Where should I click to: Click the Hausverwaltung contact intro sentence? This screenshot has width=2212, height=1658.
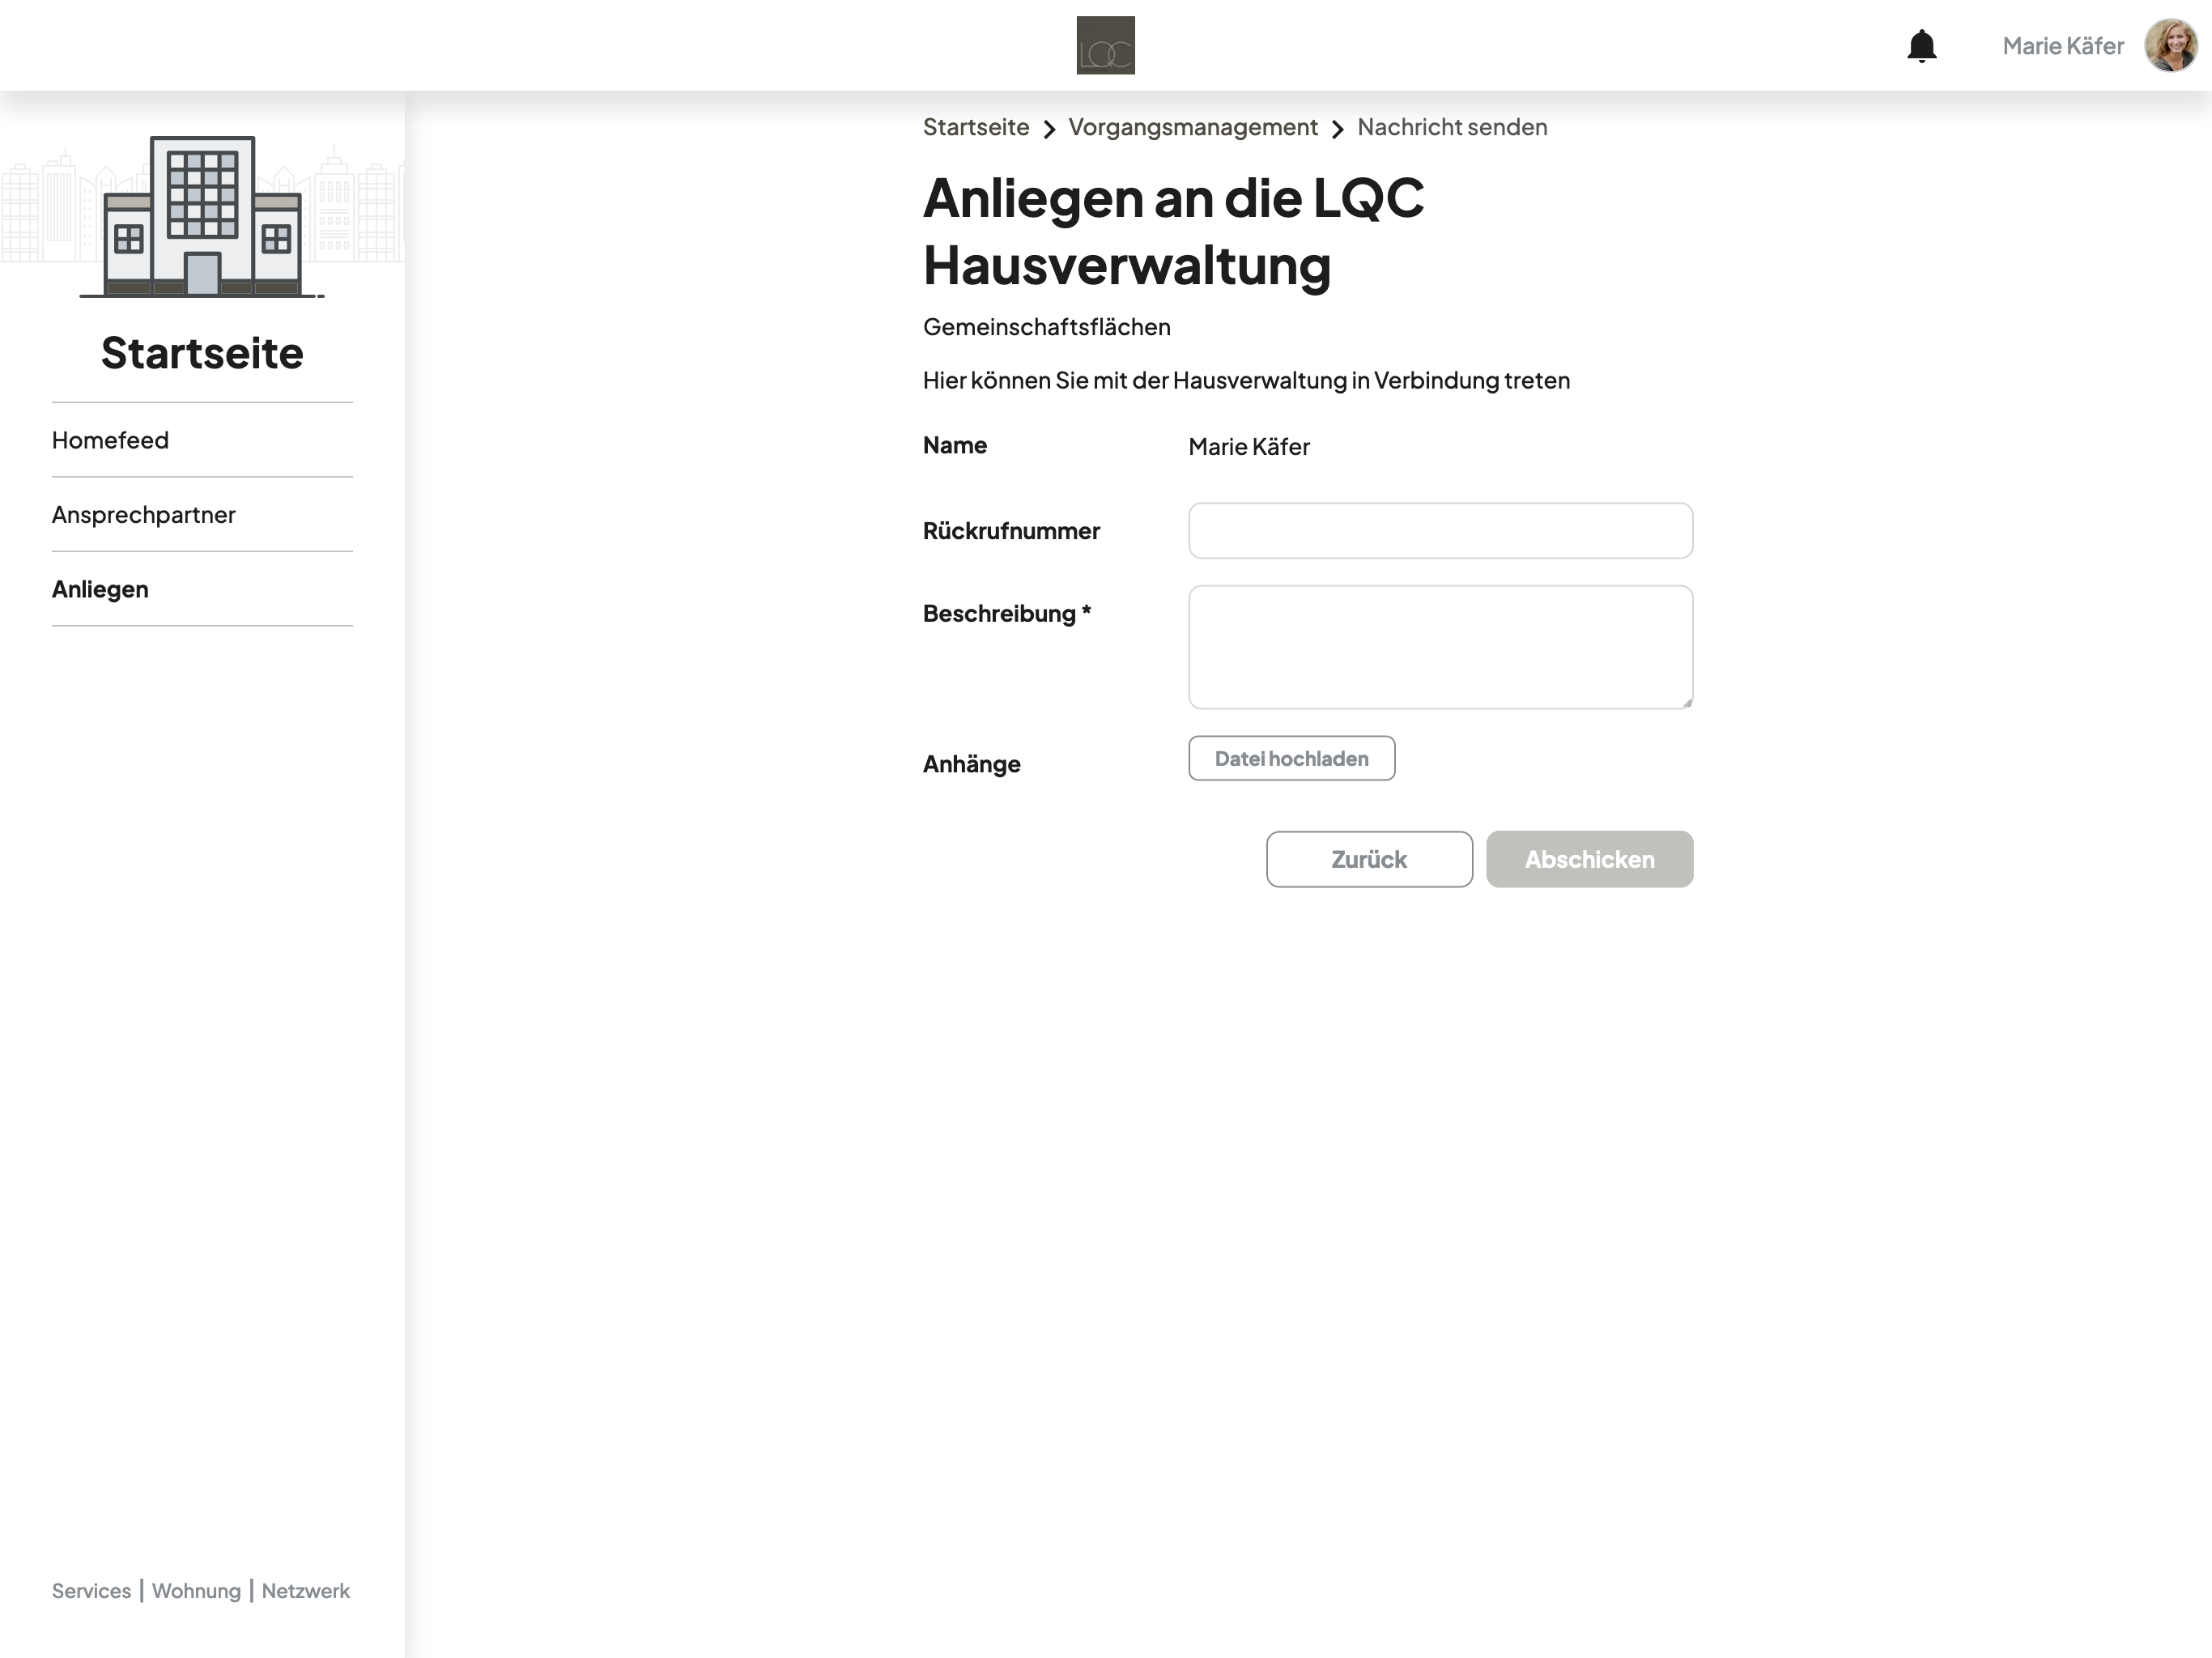(1246, 380)
